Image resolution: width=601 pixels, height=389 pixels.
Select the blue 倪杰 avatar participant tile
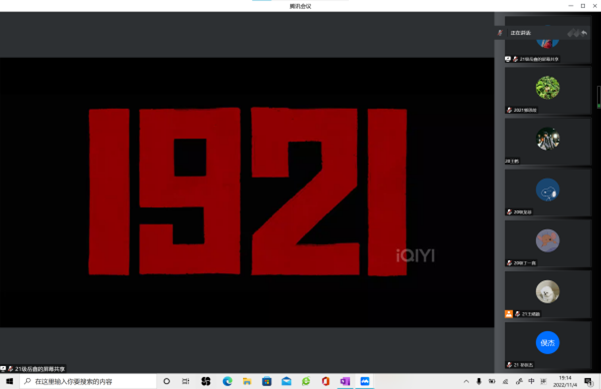click(548, 345)
